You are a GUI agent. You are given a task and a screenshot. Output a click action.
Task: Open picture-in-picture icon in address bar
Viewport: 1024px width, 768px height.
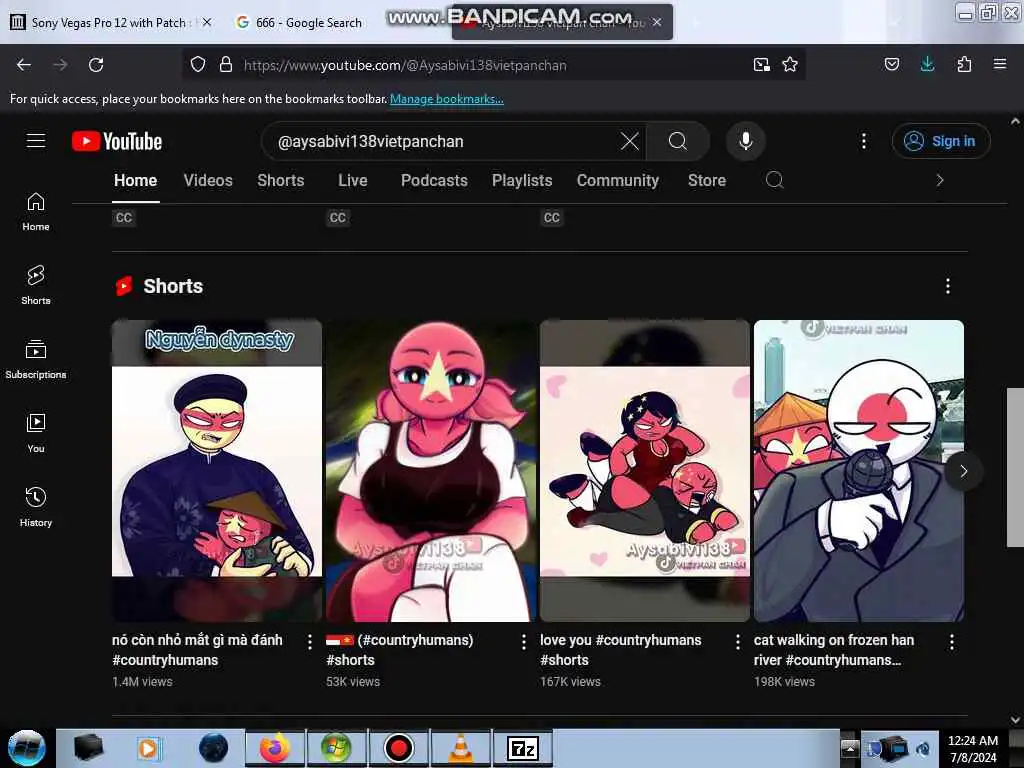click(761, 65)
